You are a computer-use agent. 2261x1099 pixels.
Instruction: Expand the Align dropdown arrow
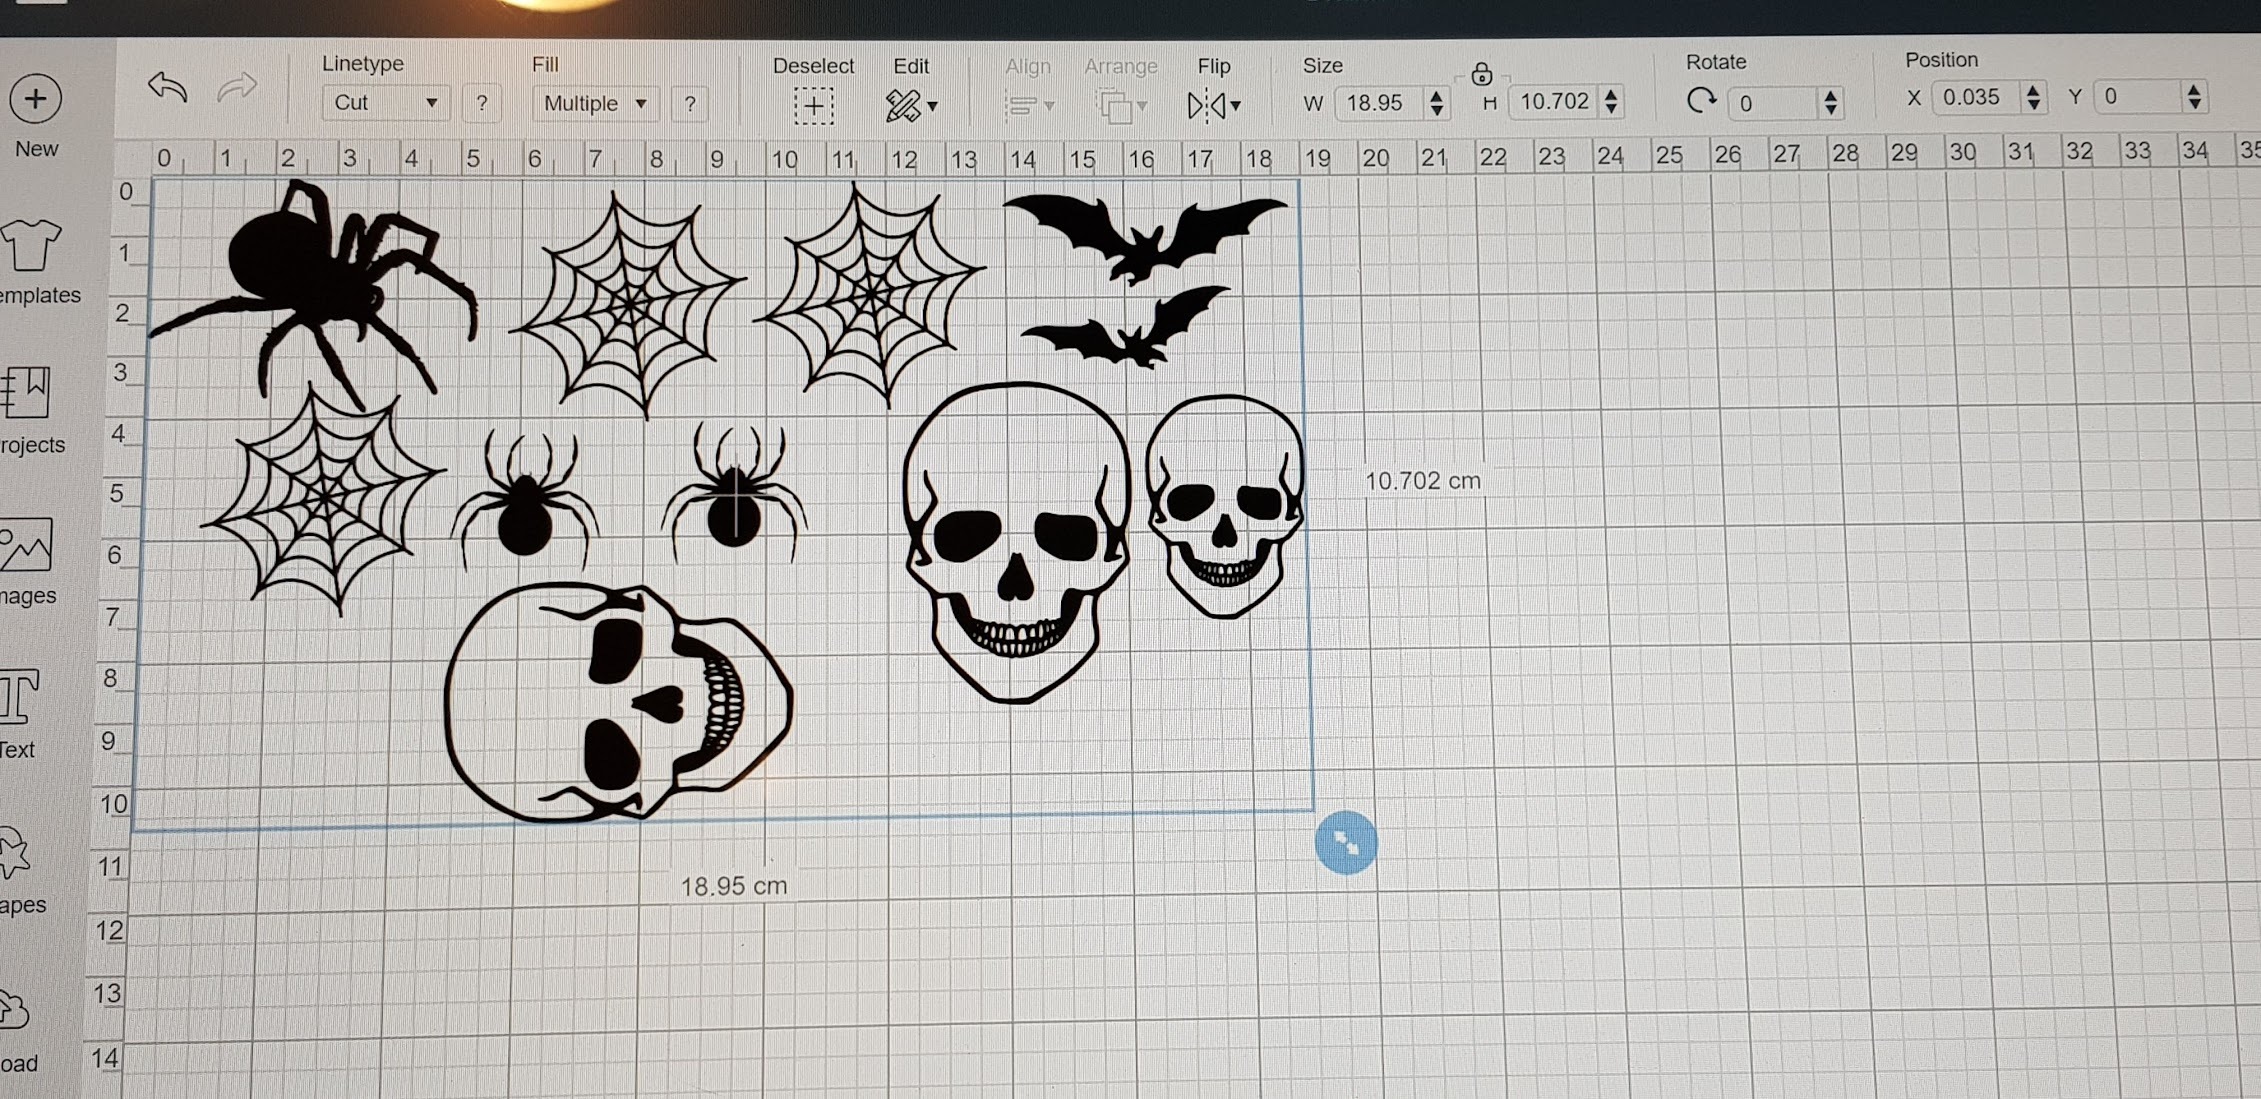[x=1049, y=105]
